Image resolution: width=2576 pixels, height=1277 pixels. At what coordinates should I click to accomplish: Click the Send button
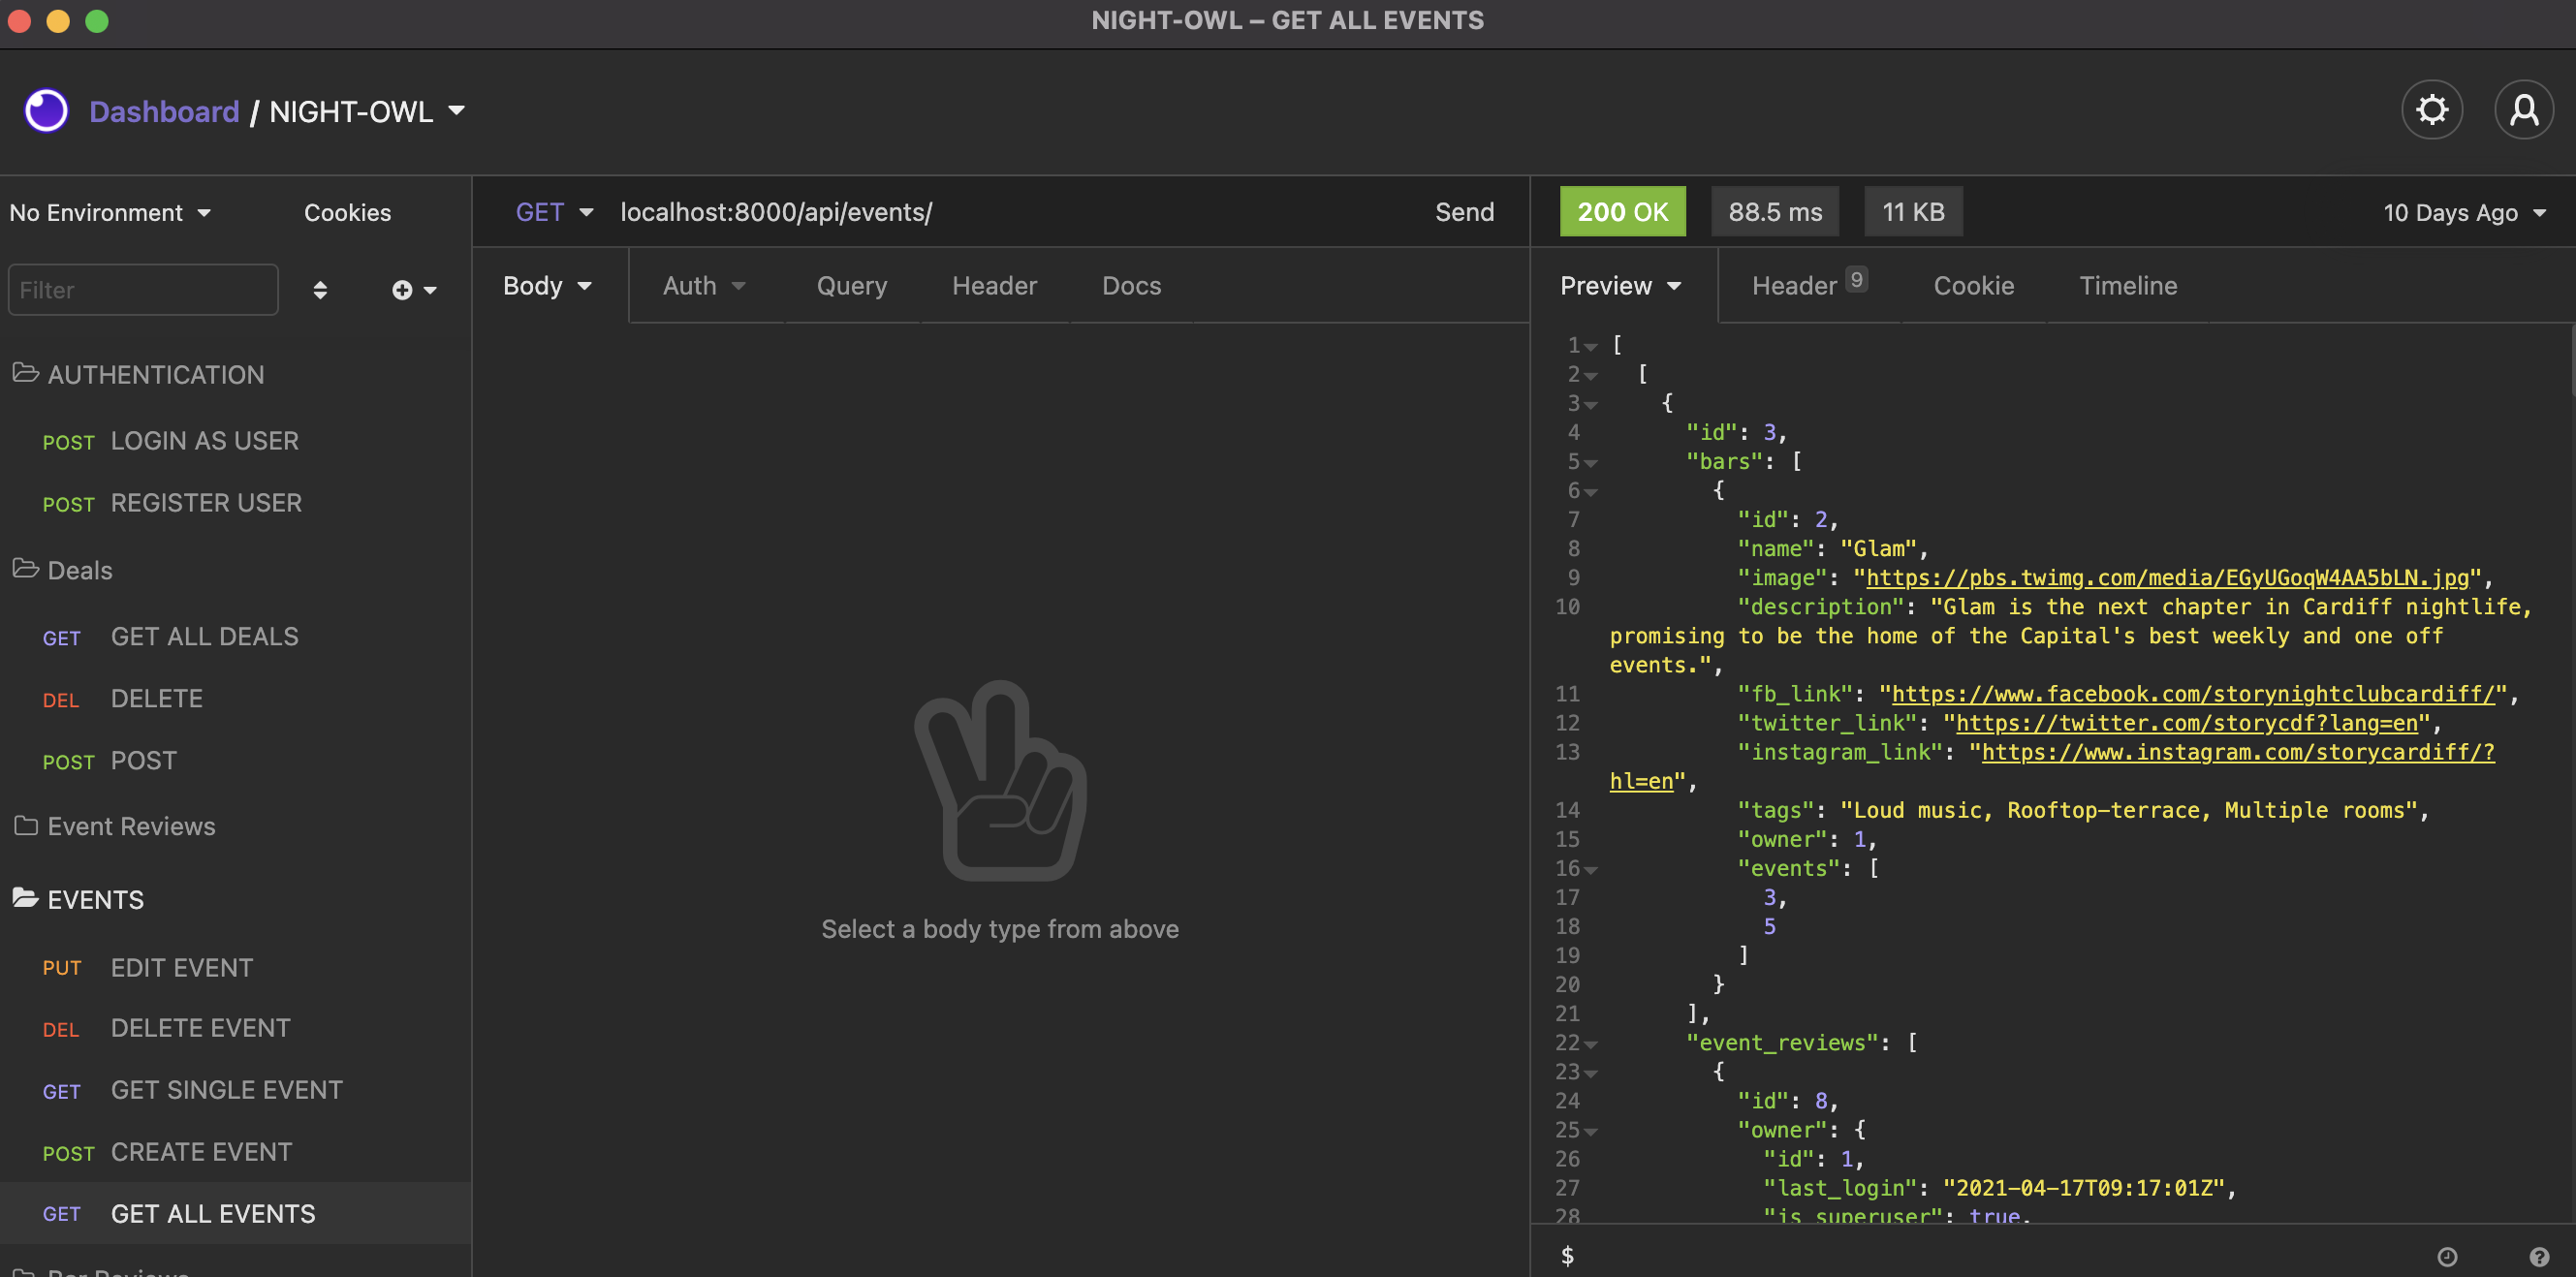pos(1464,212)
